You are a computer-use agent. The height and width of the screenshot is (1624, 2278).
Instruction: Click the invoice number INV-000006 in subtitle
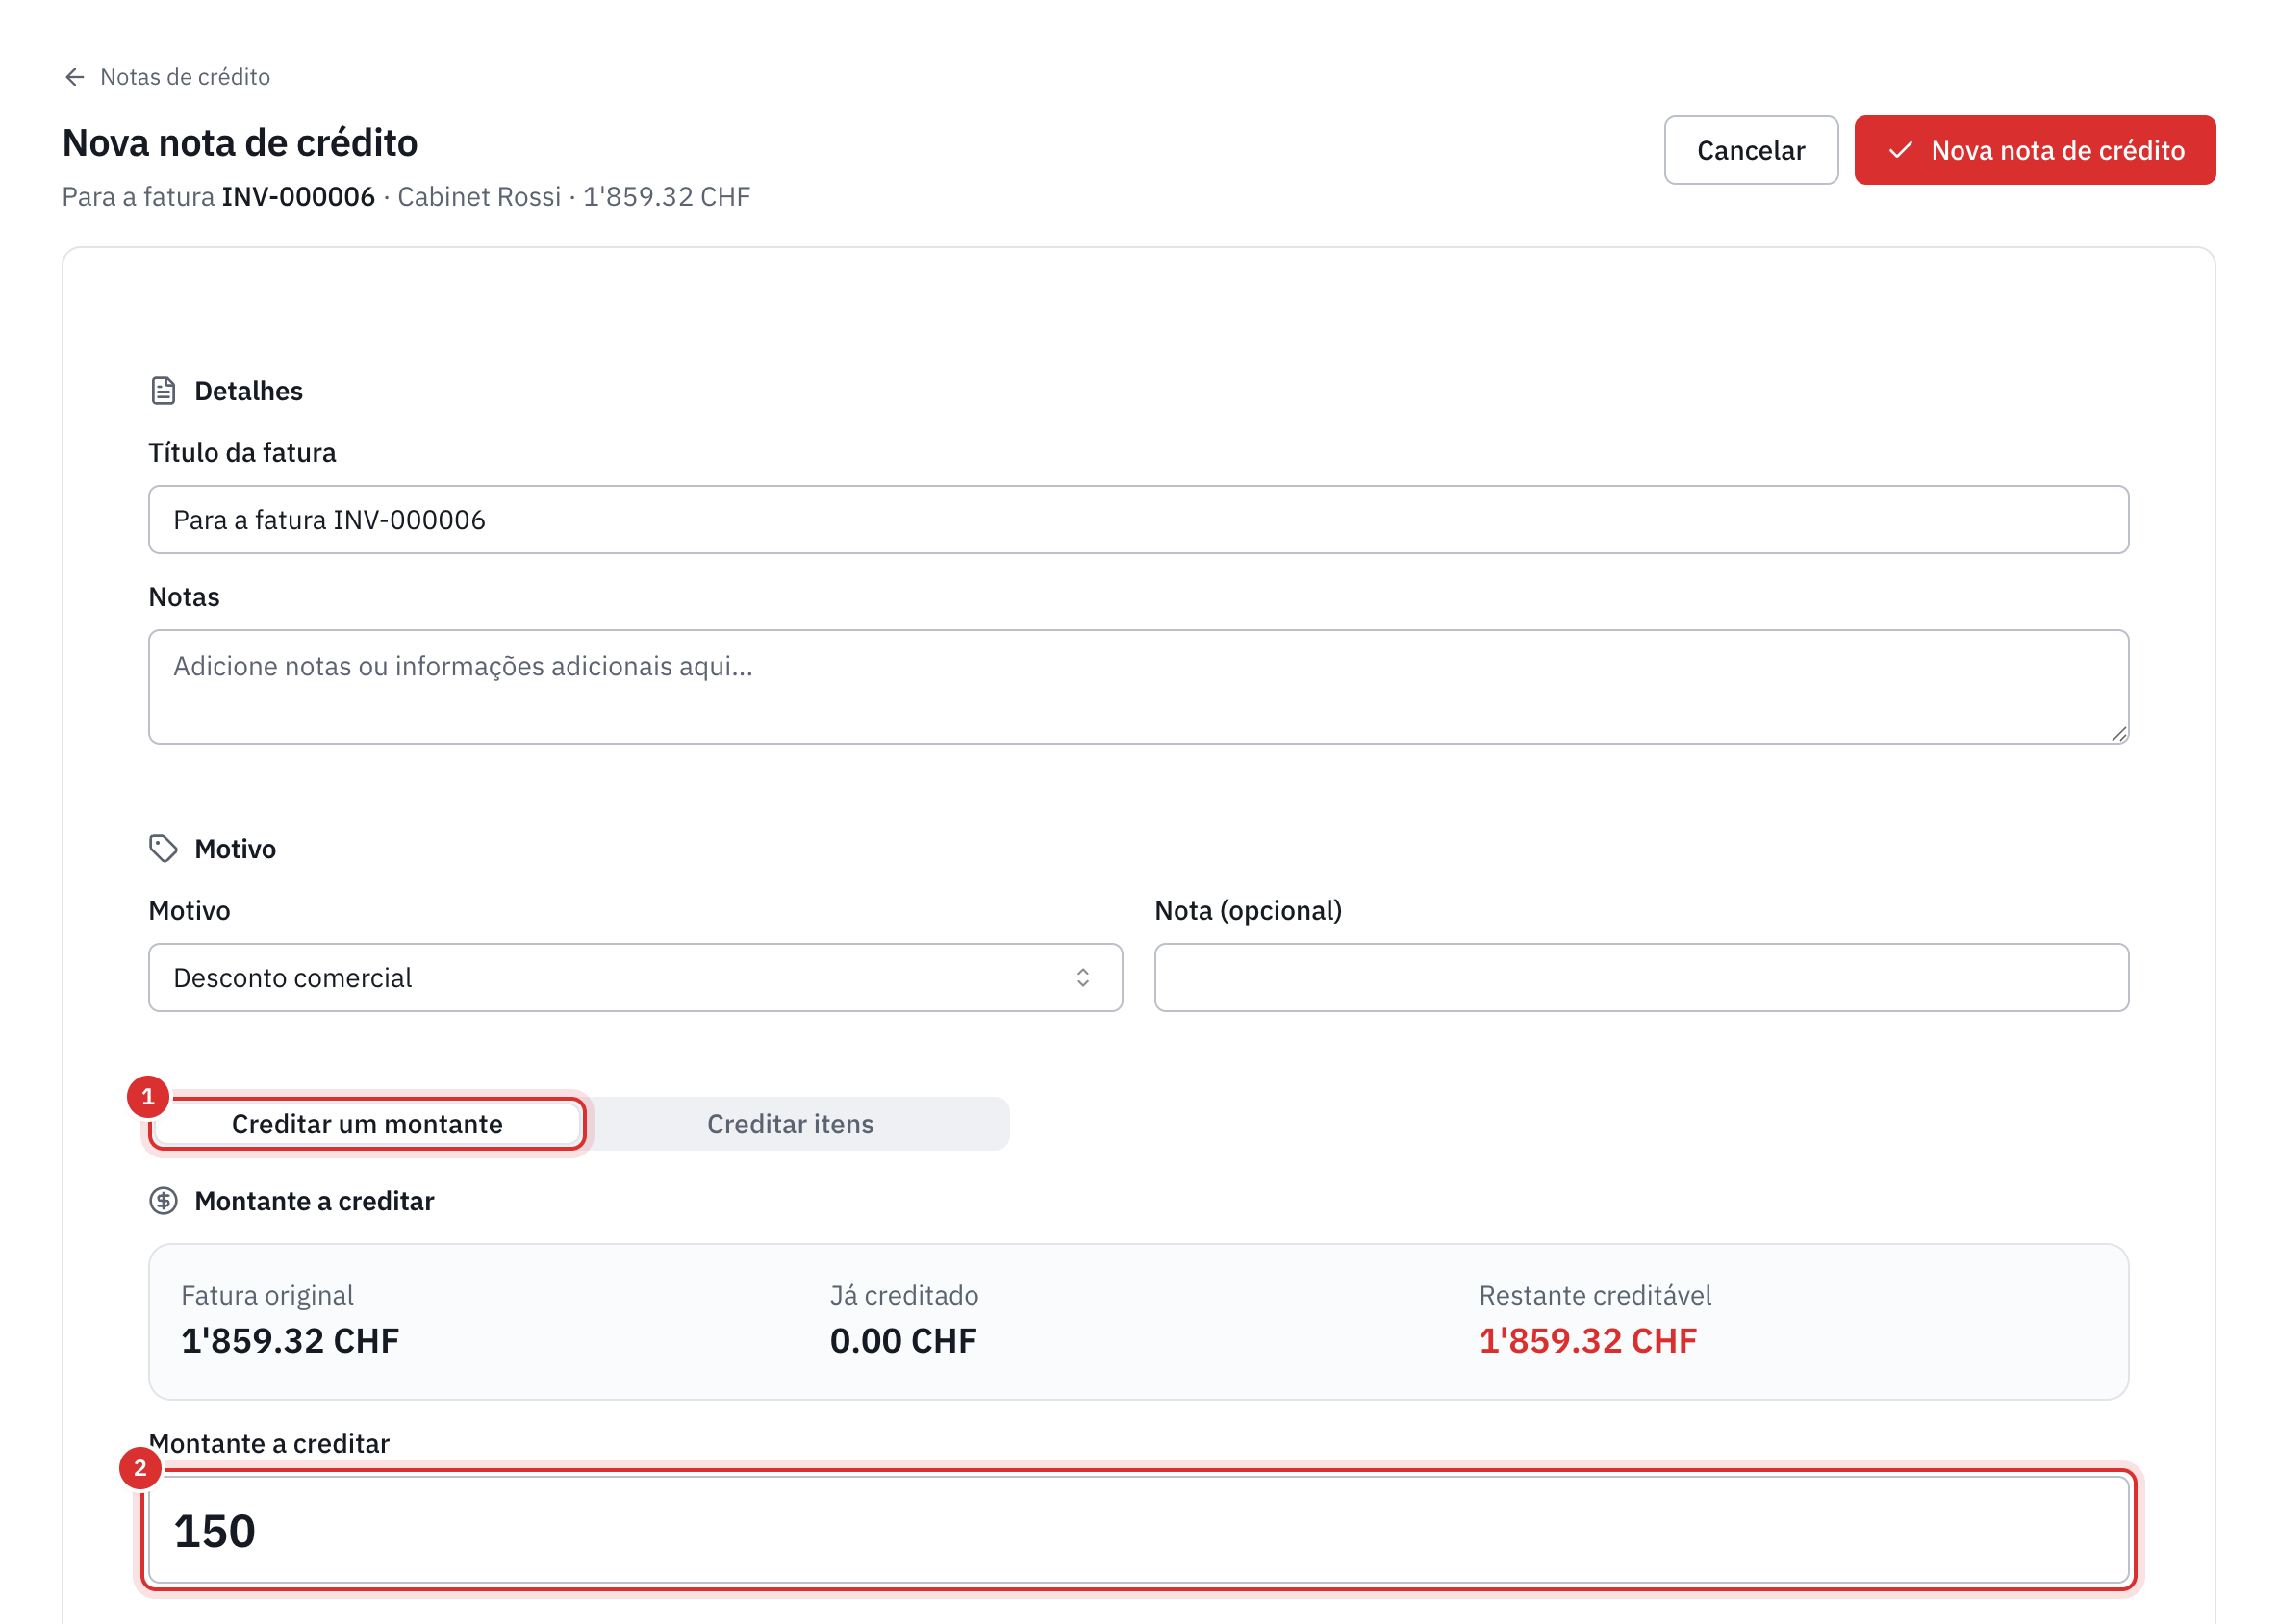(x=298, y=197)
